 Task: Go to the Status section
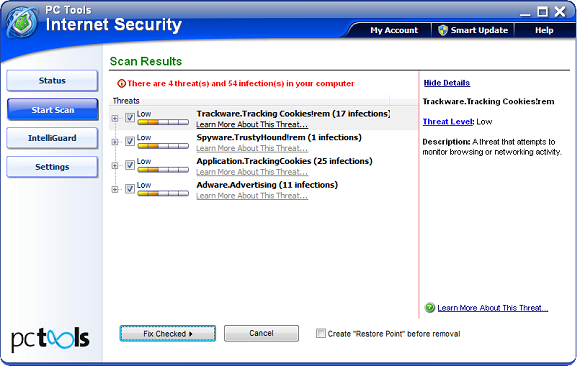click(x=52, y=81)
